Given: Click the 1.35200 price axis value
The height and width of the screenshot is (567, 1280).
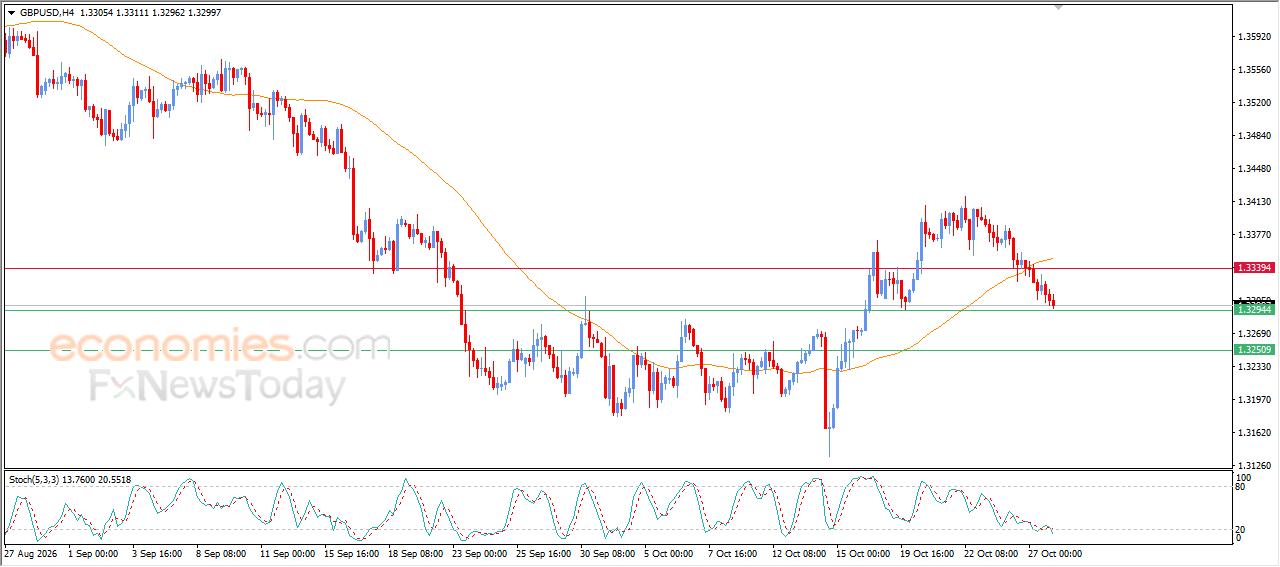Looking at the screenshot, I should (1254, 103).
